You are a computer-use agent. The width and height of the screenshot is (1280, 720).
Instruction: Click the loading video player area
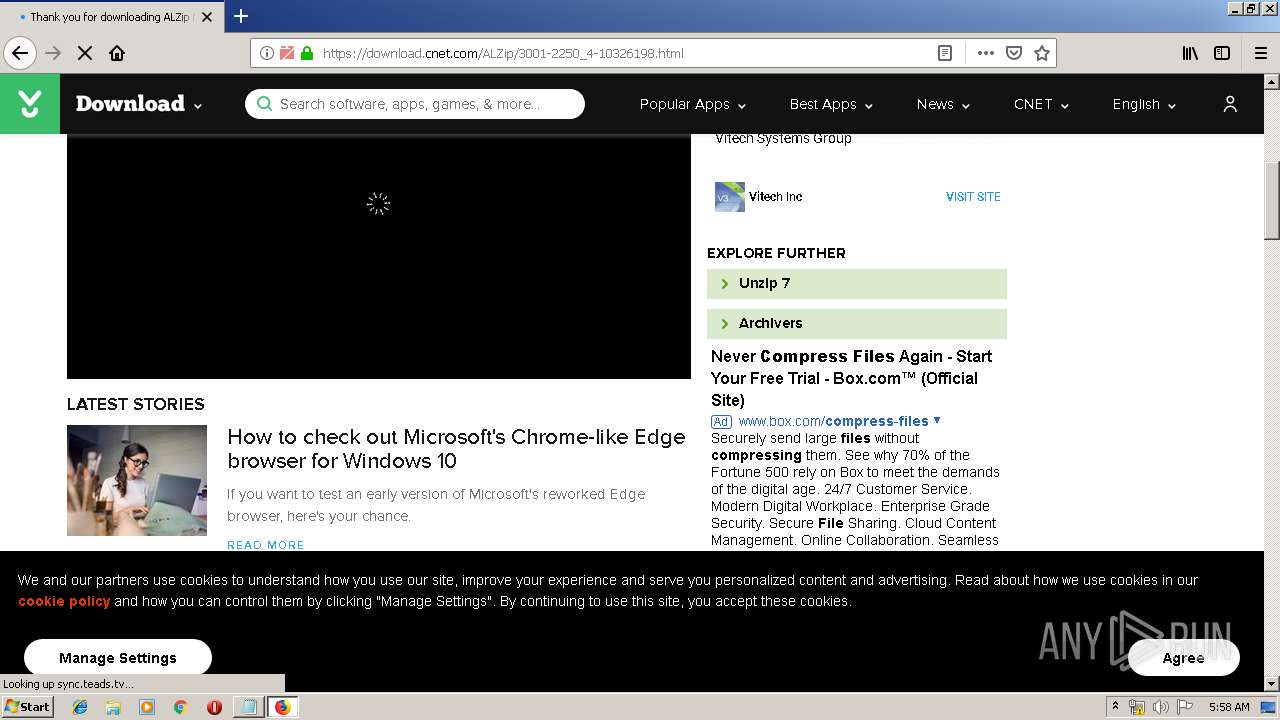pyautogui.click(x=379, y=256)
